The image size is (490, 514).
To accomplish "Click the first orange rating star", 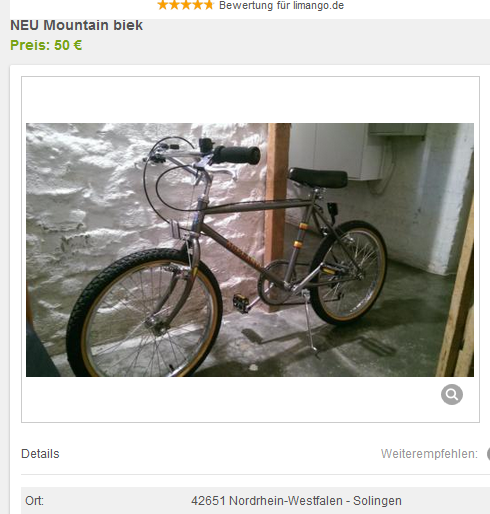I will (163, 5).
